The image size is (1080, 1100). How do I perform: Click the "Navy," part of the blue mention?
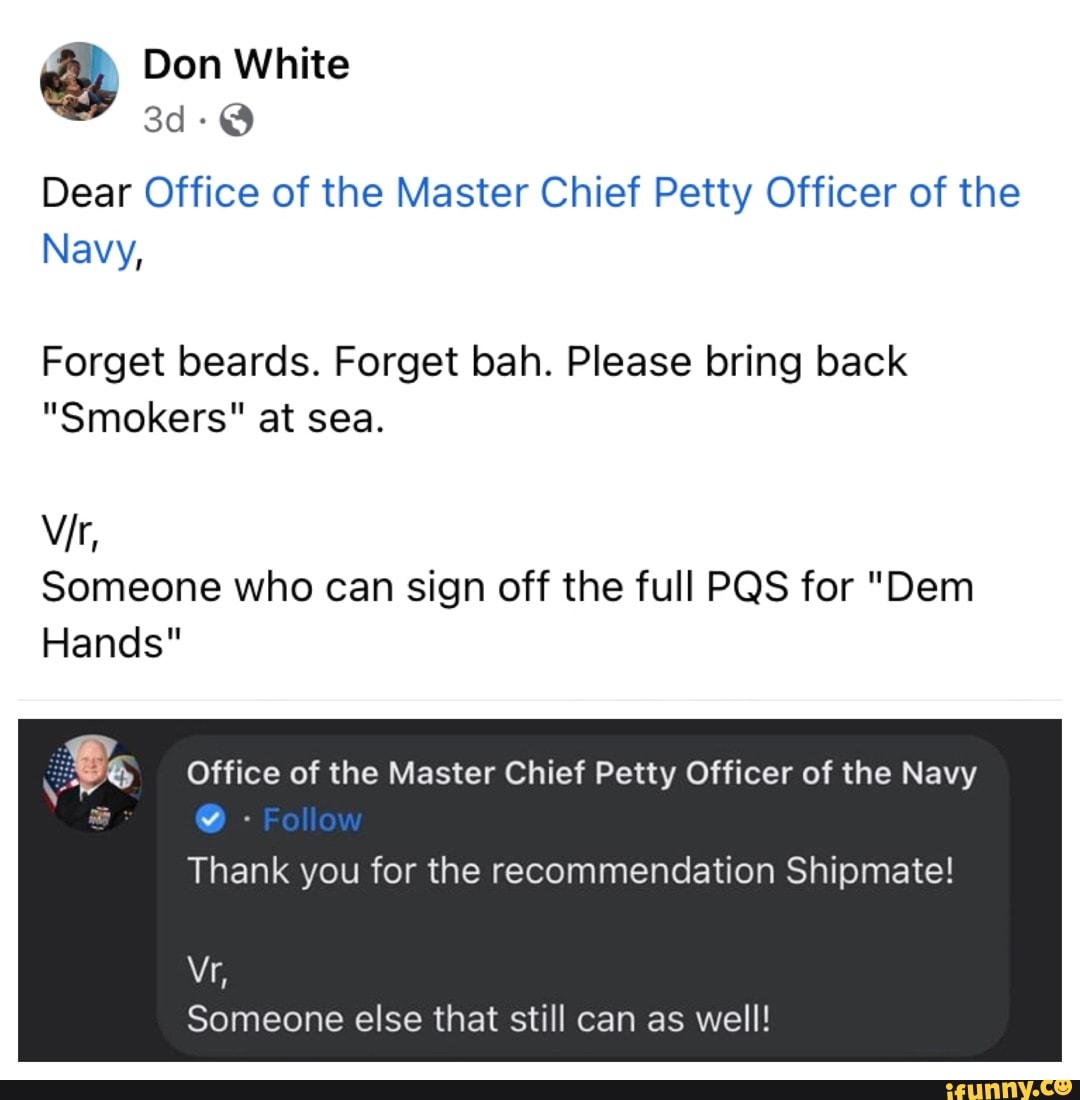click(90, 249)
